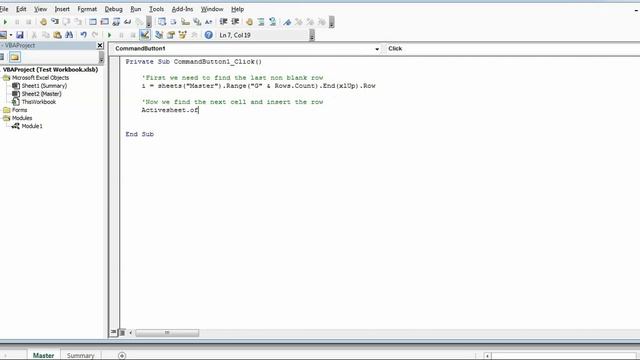The height and width of the screenshot is (360, 640).
Task: Open the View menu
Action: [40, 9]
